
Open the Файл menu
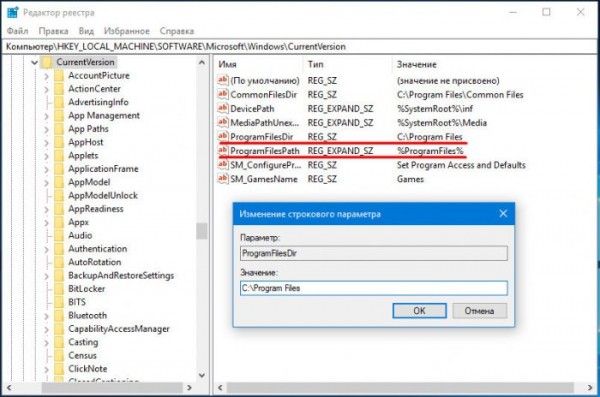point(18,31)
